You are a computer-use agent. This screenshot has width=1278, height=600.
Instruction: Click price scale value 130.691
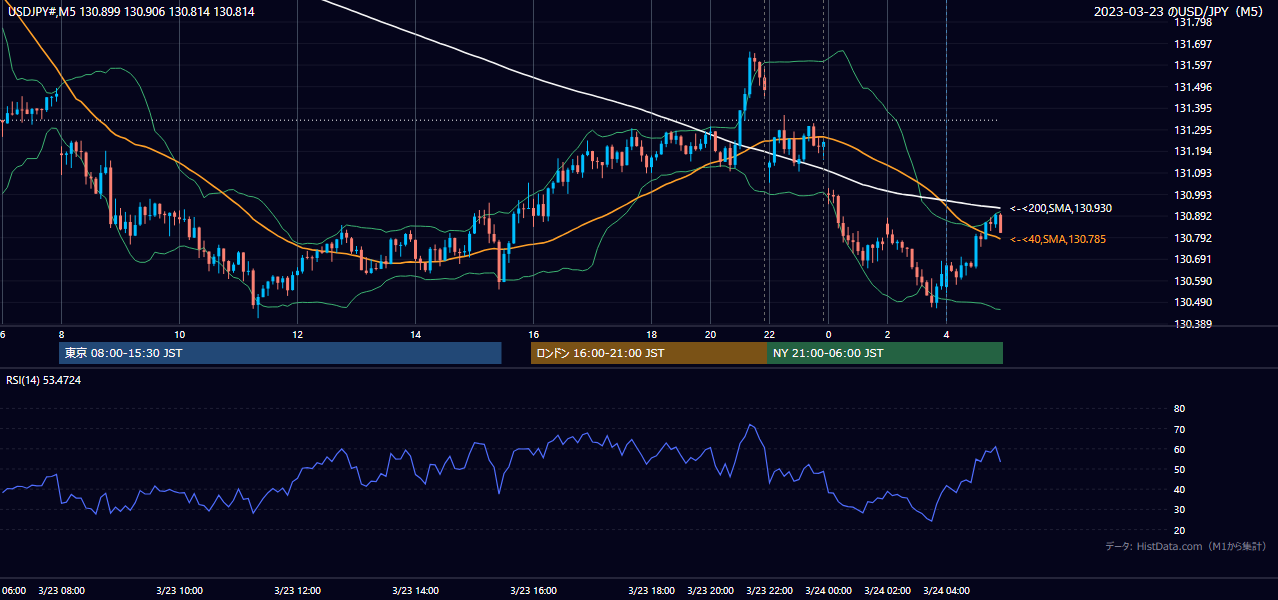click(1193, 259)
